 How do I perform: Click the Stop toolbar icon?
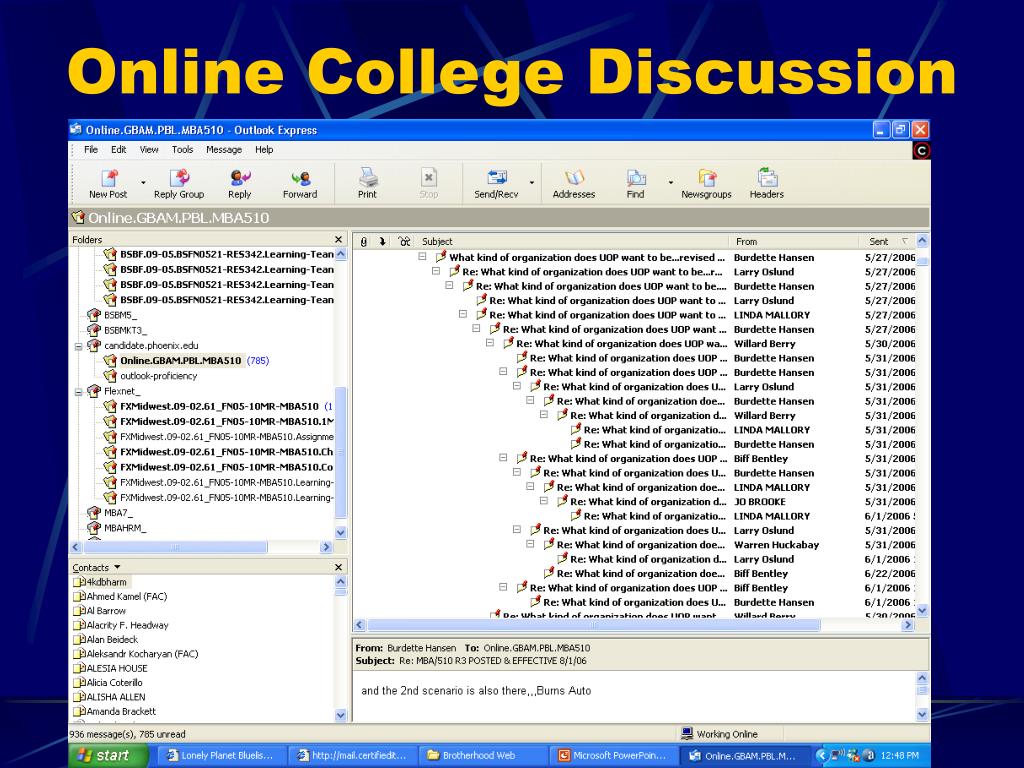point(428,184)
